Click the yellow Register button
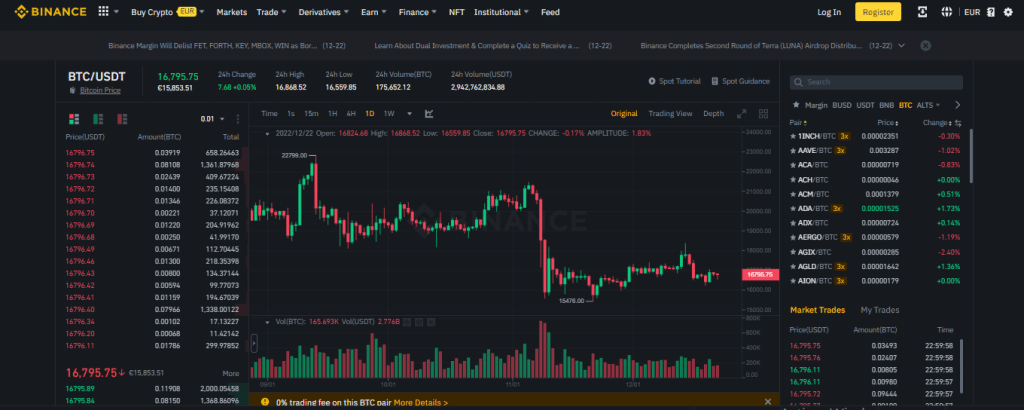 pyautogui.click(x=878, y=12)
